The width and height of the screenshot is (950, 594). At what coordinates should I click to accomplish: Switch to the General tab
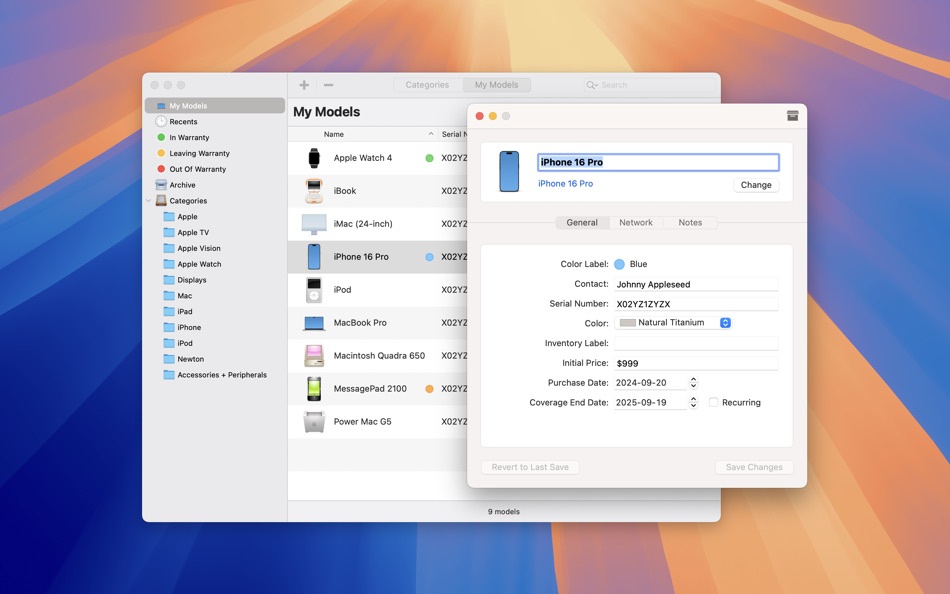point(582,222)
